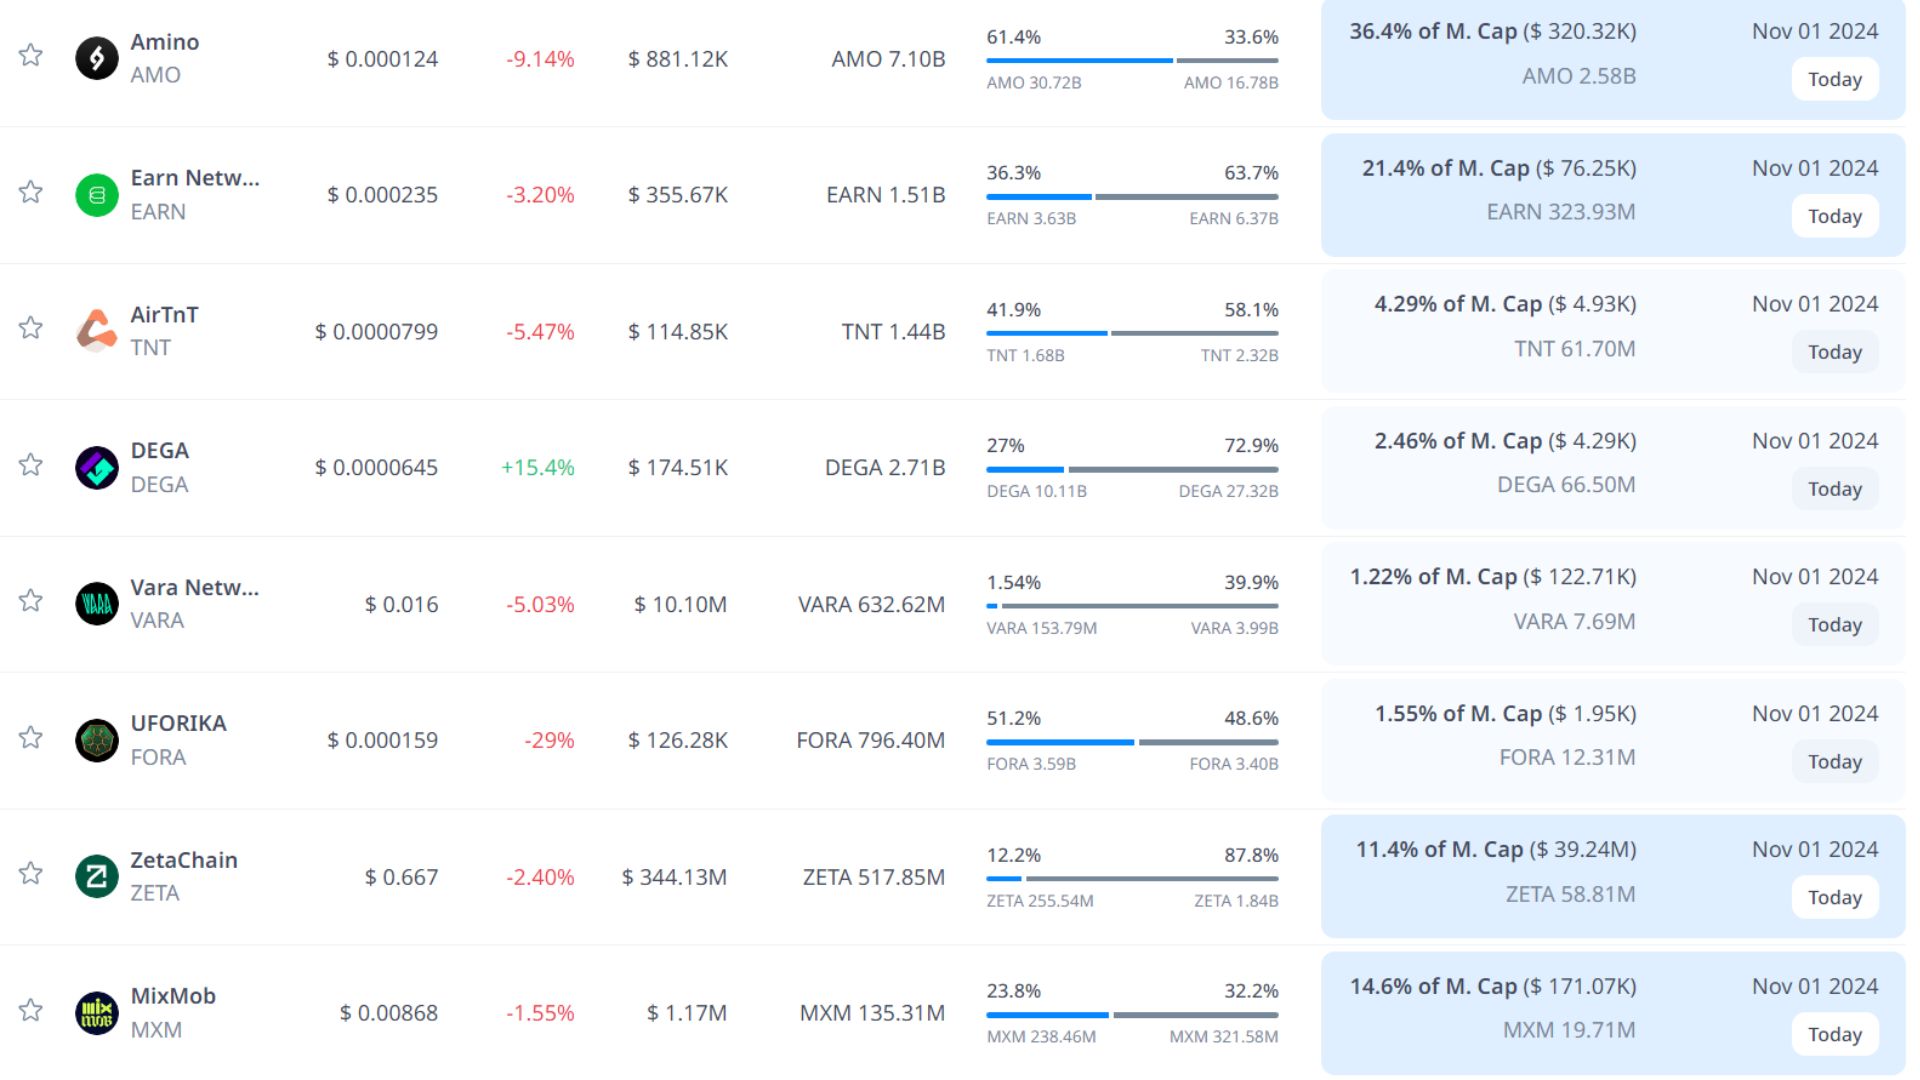Toggle favorite star for DEGA
1920x1080 pixels.
[31, 465]
